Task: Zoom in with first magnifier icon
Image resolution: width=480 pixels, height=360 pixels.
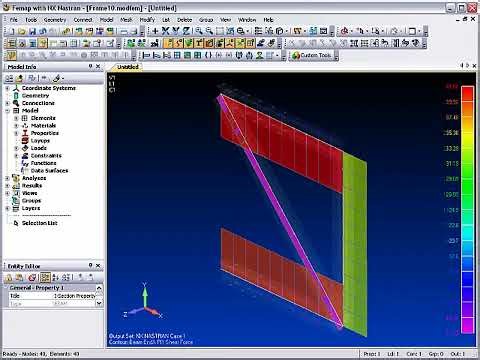Action: (199, 31)
